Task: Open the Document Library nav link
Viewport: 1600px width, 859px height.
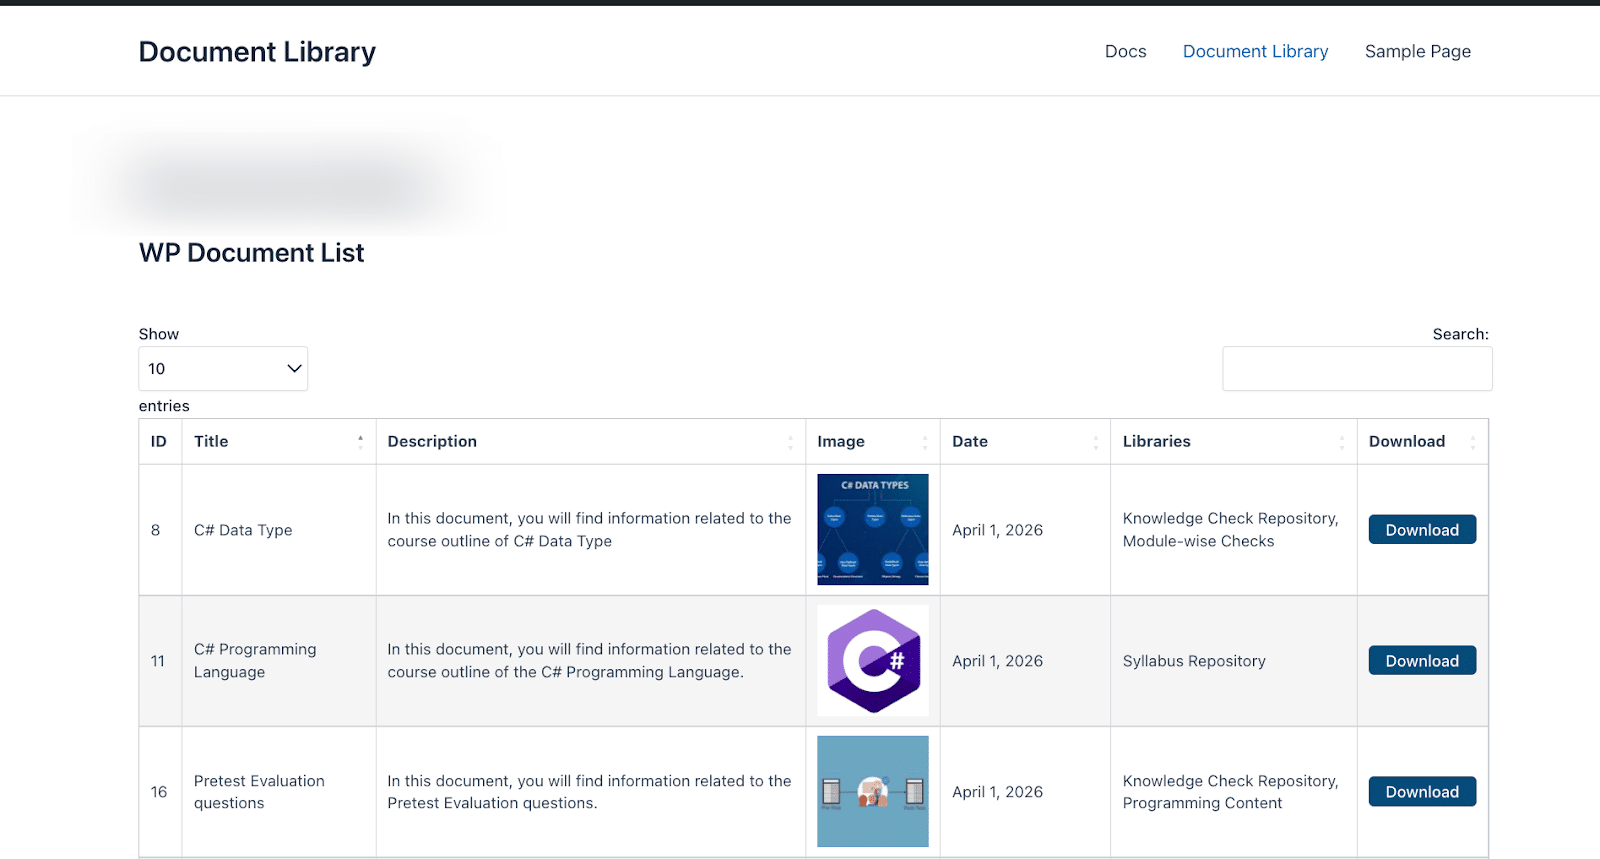Action: tap(1255, 51)
